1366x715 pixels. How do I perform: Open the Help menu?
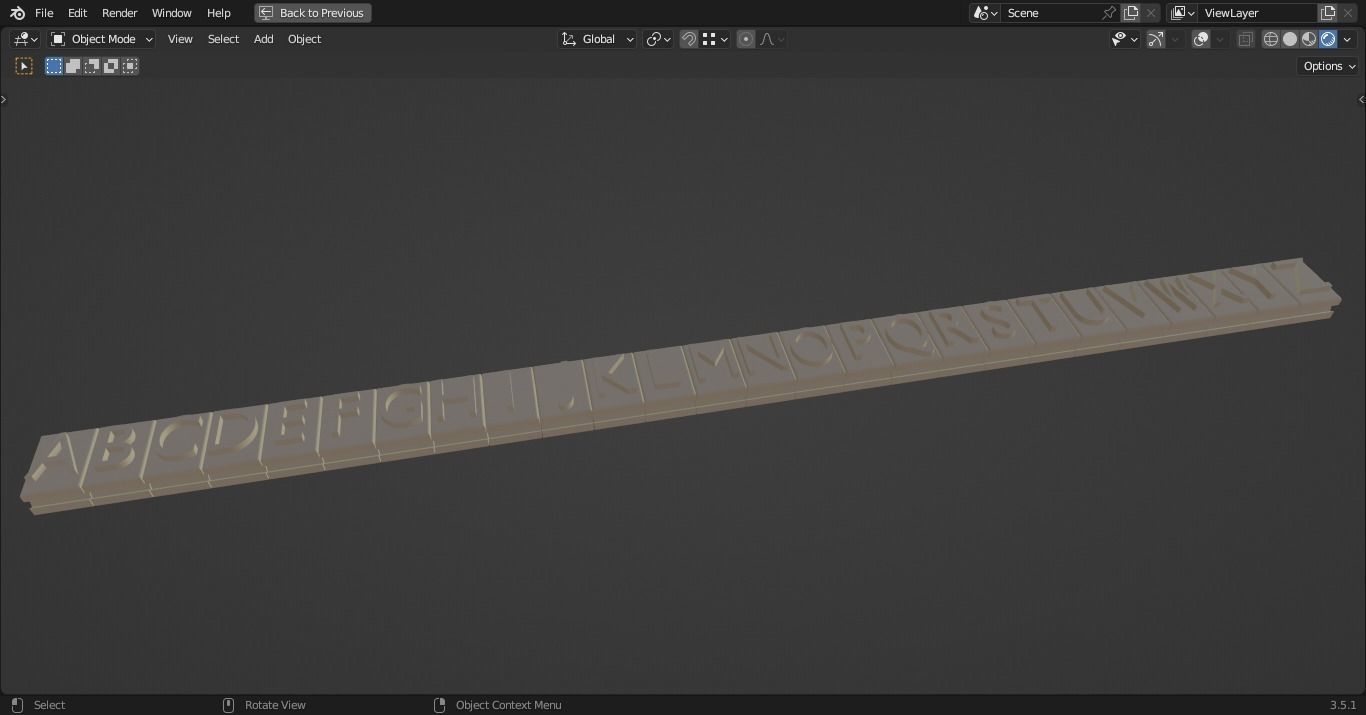[218, 13]
